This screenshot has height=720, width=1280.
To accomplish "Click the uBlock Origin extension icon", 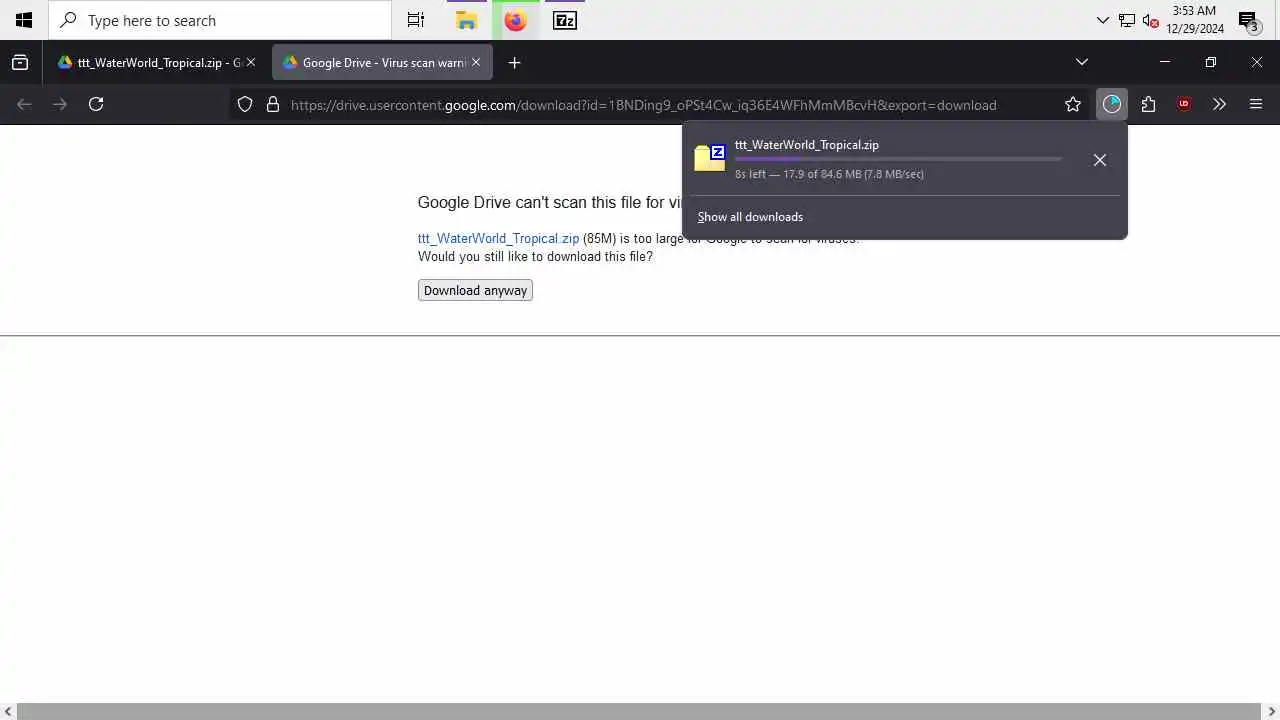I will click(x=1184, y=104).
